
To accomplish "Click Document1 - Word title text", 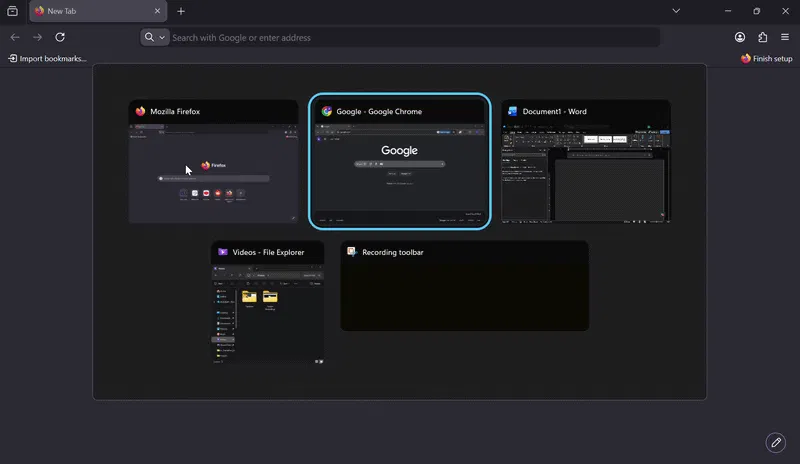I will pyautogui.click(x=555, y=111).
